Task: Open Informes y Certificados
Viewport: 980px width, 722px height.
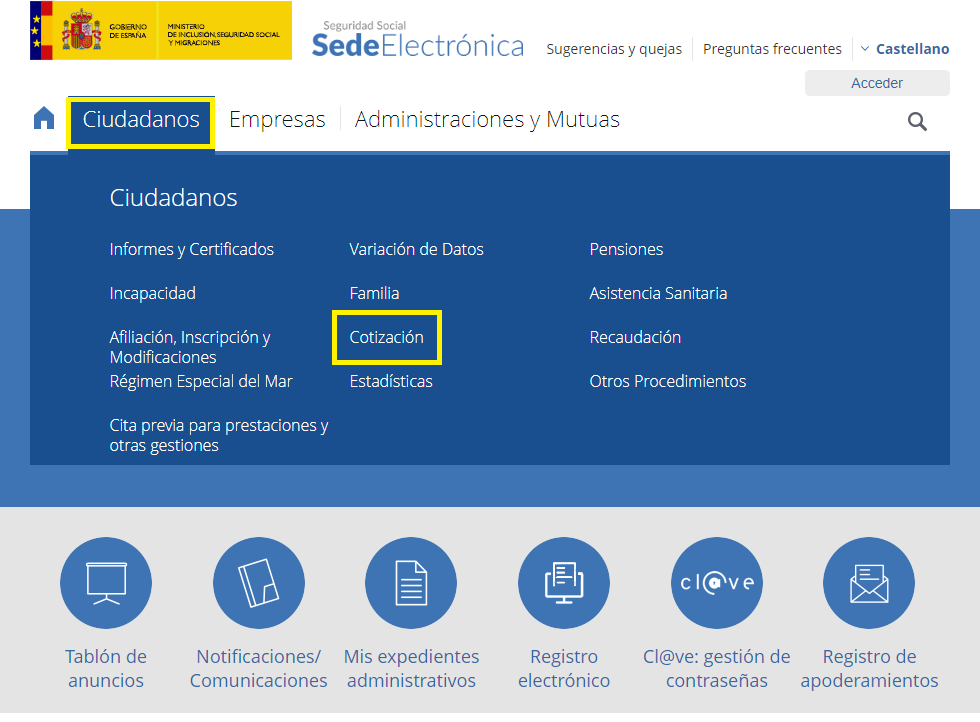Action: [191, 249]
